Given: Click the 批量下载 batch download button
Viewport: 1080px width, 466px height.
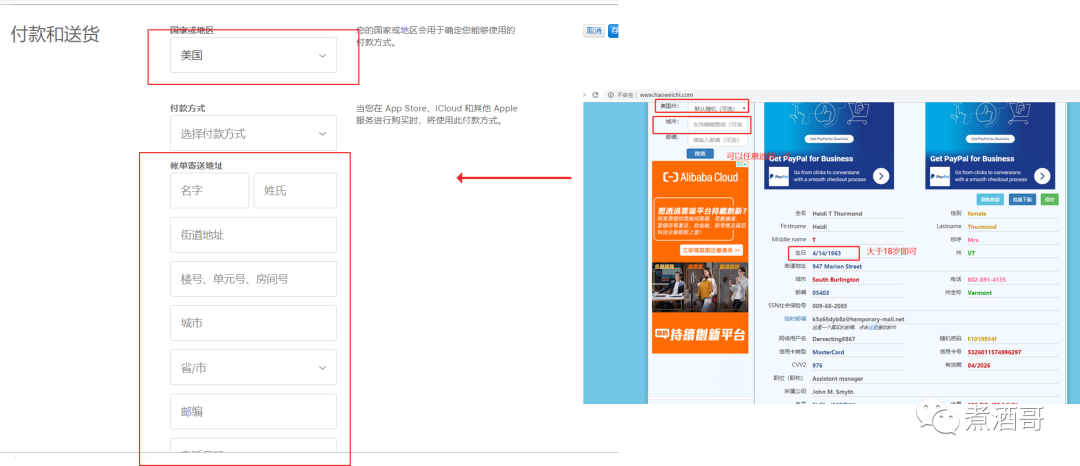Looking at the screenshot, I should click(x=1022, y=200).
